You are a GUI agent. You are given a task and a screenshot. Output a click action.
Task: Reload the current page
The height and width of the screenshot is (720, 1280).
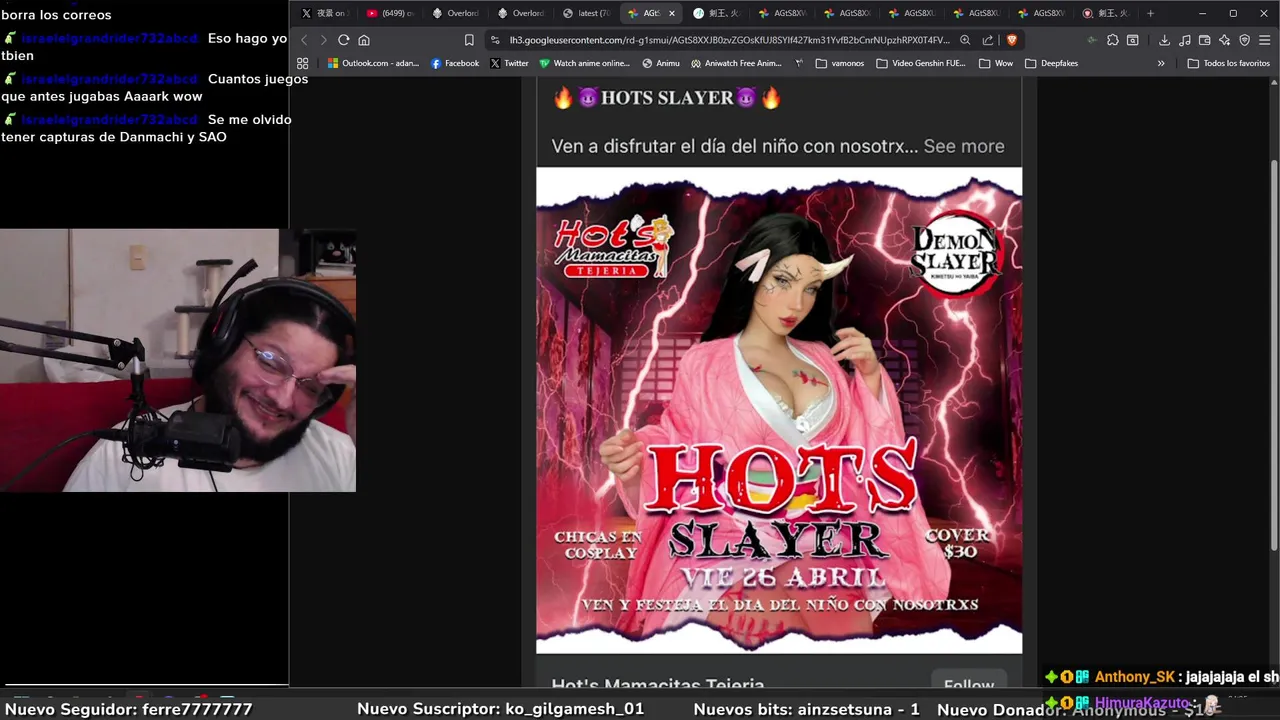point(343,40)
